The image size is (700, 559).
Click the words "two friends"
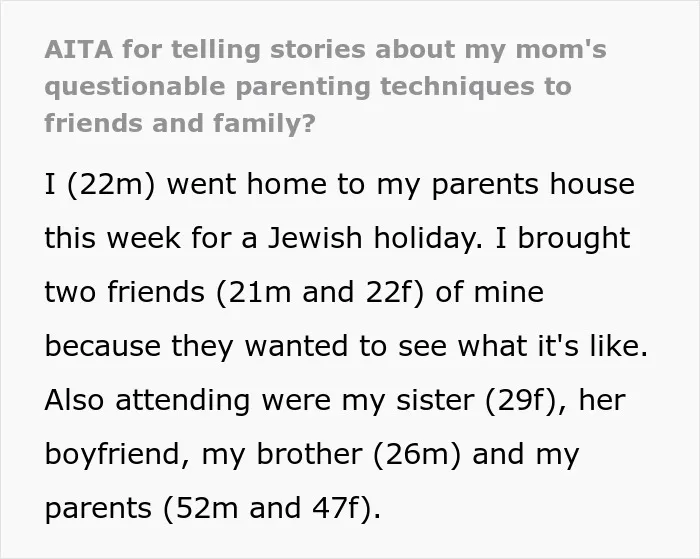tap(125, 292)
